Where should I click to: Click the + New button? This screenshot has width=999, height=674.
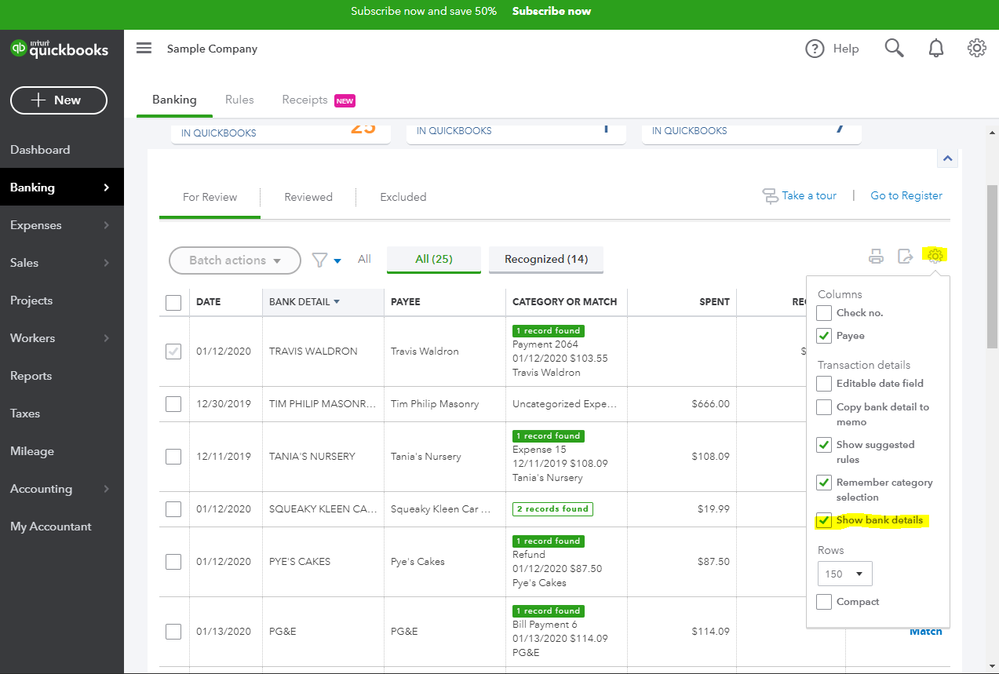[59, 100]
